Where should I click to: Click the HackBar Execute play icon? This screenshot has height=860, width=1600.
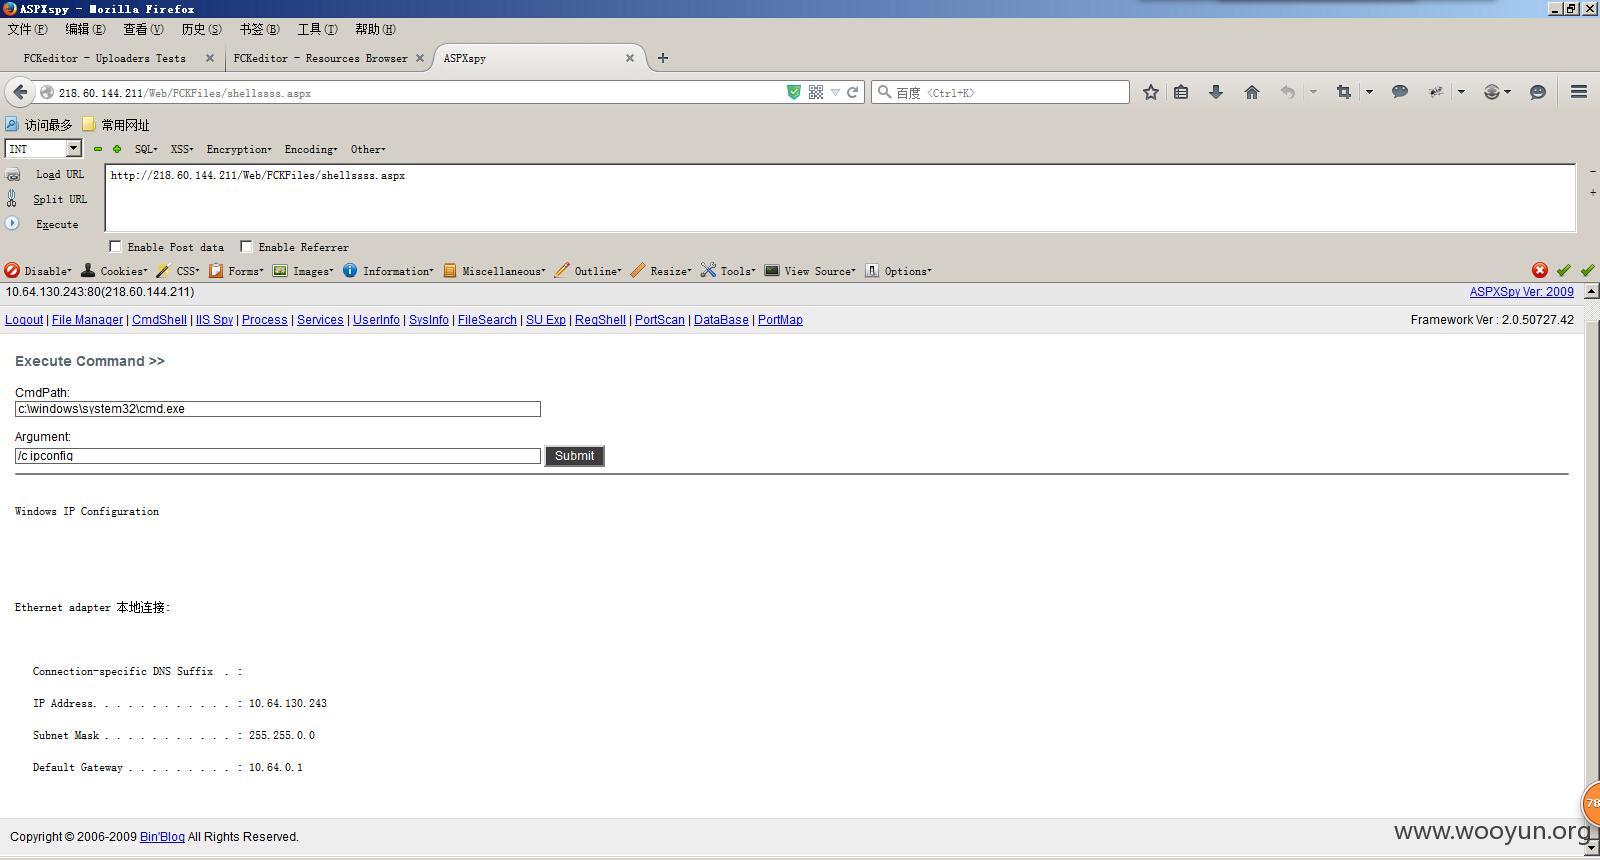click(13, 224)
